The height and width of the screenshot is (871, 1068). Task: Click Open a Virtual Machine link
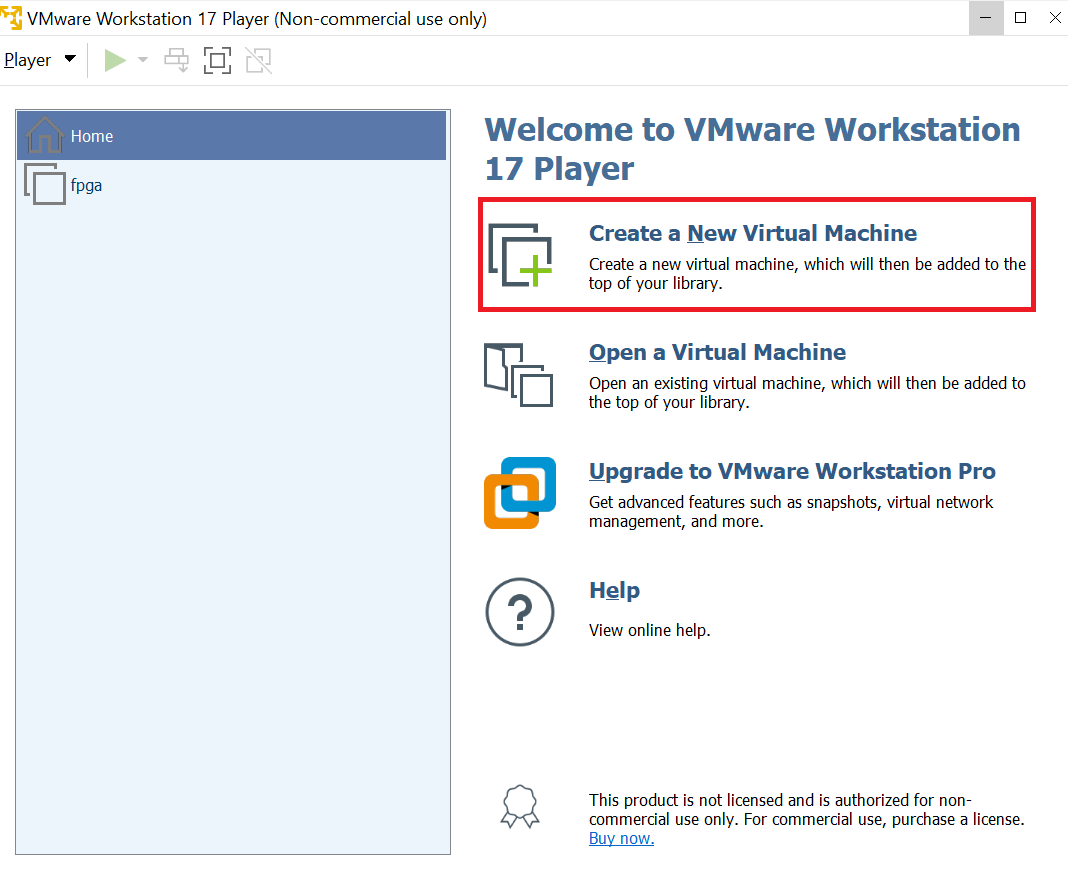(x=717, y=352)
